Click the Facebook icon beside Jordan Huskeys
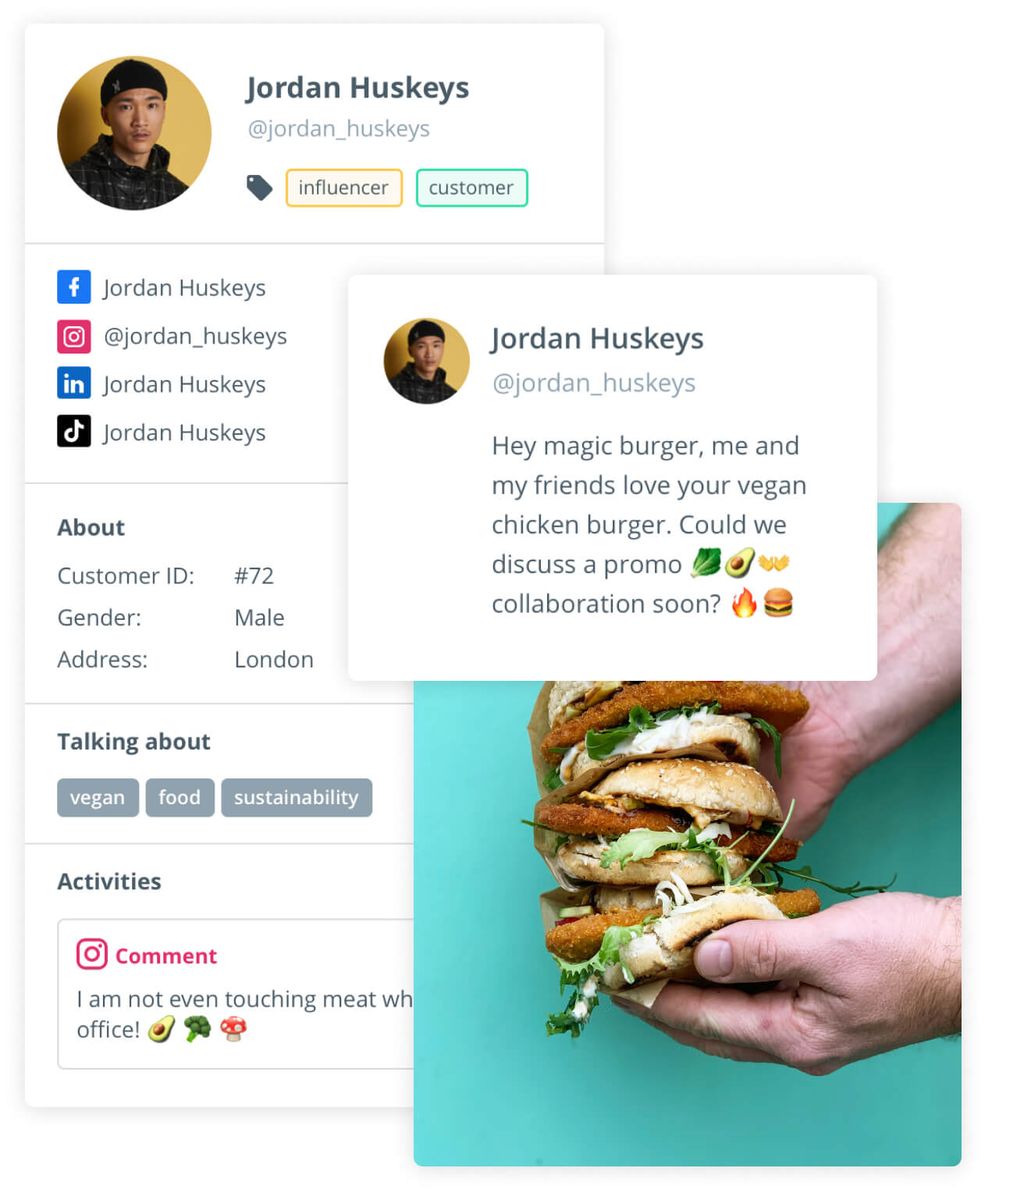The height and width of the screenshot is (1193, 1024). click(x=74, y=287)
